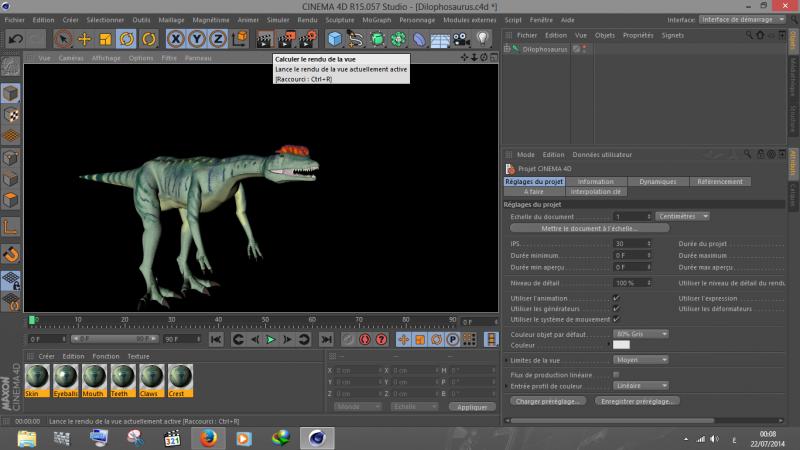Image resolution: width=800 pixels, height=450 pixels.
Task: Add a light object
Action: [482, 39]
